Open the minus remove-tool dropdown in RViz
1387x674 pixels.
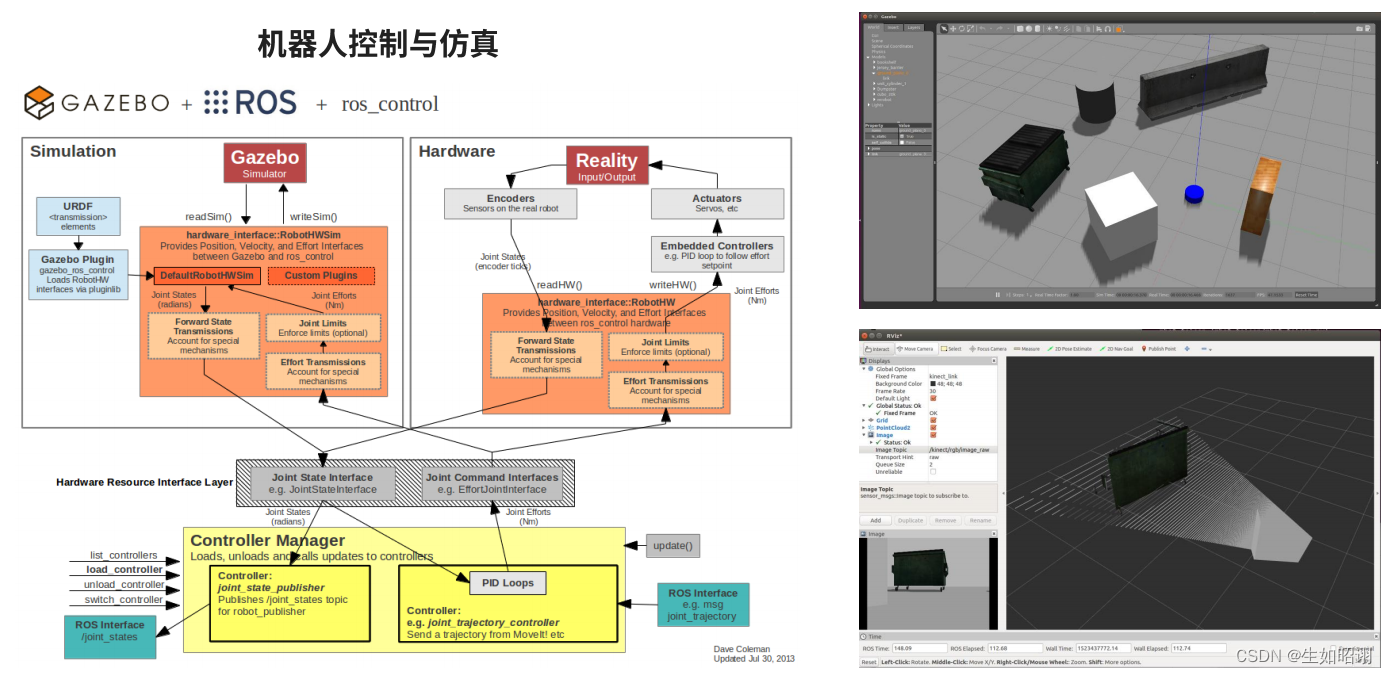pos(1206,349)
